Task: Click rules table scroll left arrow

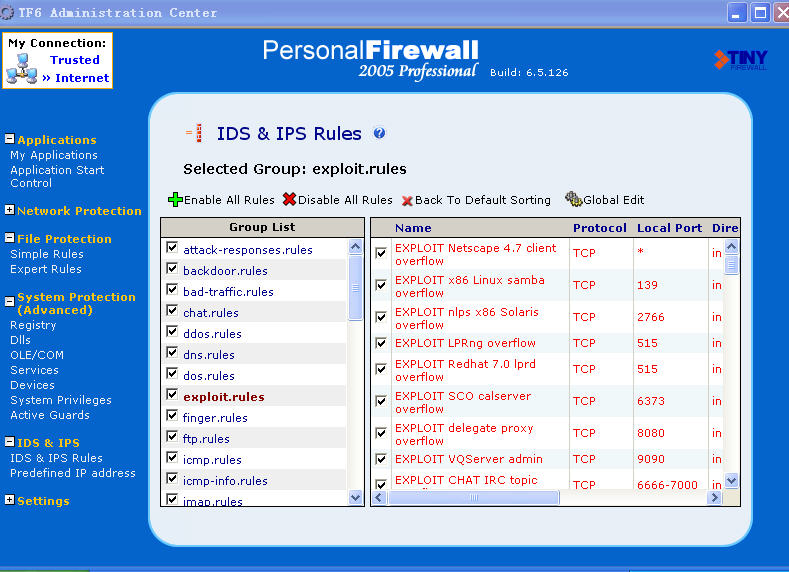Action: [379, 498]
